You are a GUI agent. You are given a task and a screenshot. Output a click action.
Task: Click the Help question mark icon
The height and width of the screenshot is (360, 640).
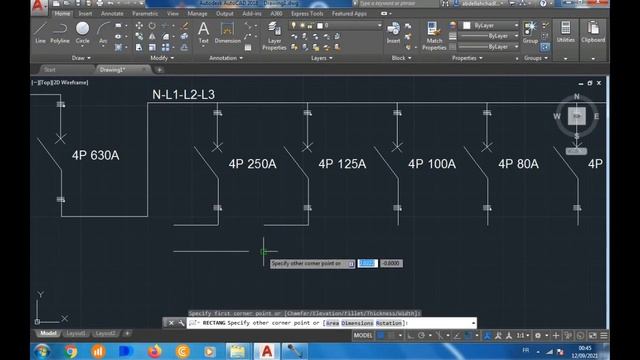(543, 3)
